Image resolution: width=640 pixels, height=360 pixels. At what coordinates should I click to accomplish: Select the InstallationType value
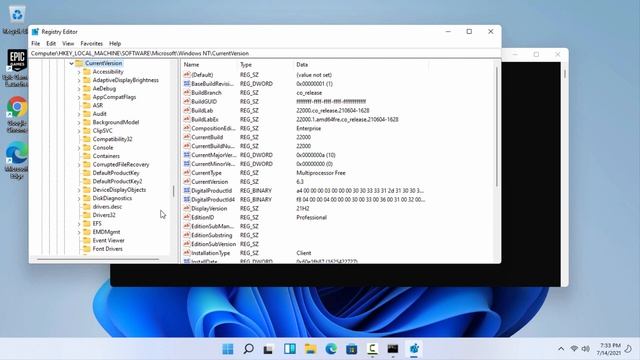tap(211, 253)
